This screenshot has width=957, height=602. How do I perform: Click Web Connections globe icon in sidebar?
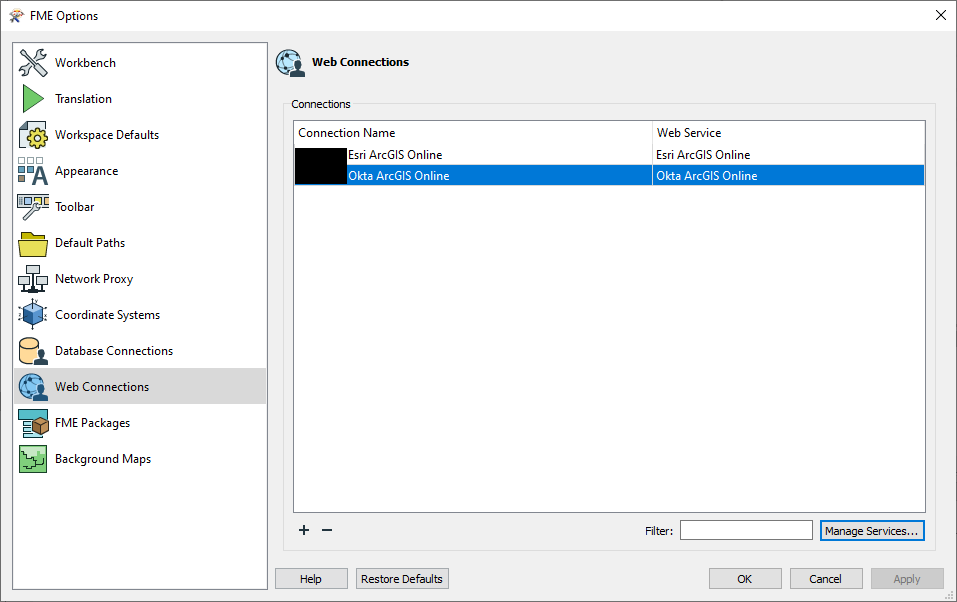tap(33, 387)
